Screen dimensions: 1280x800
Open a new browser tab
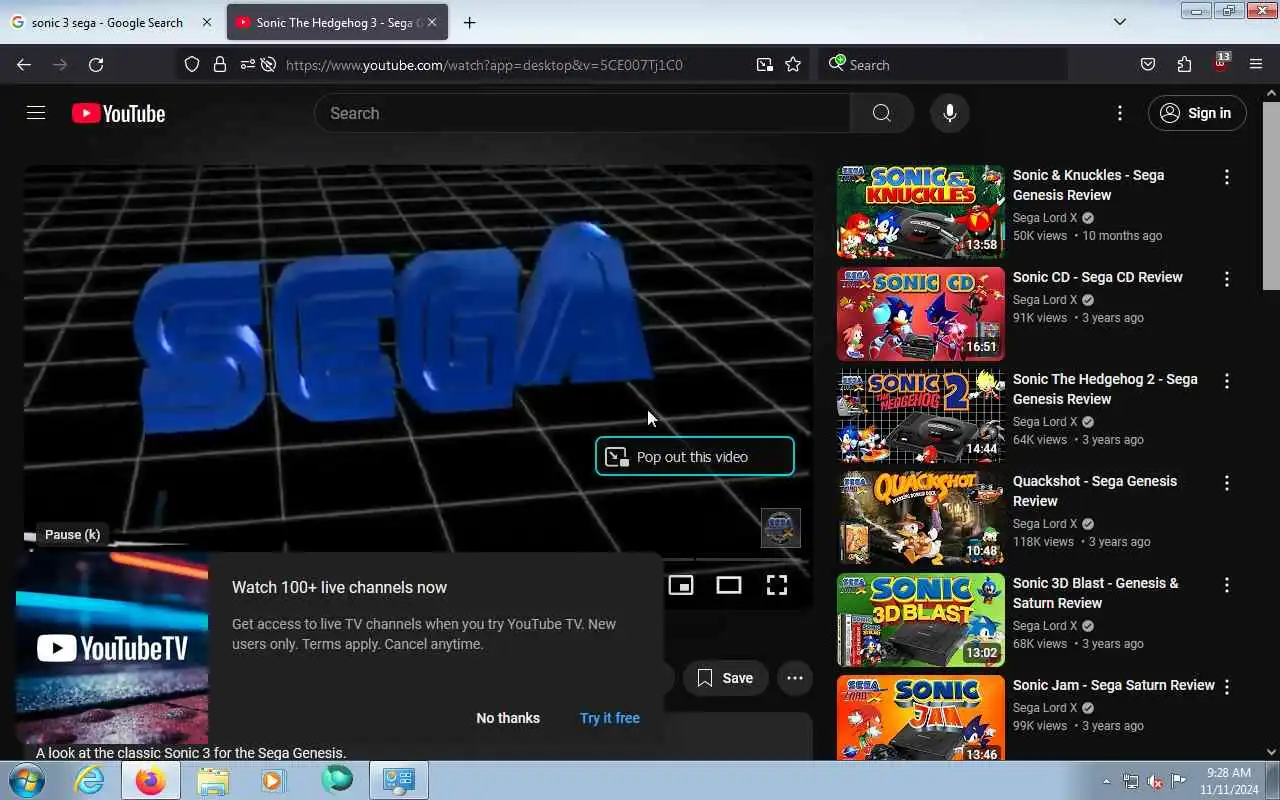469,22
